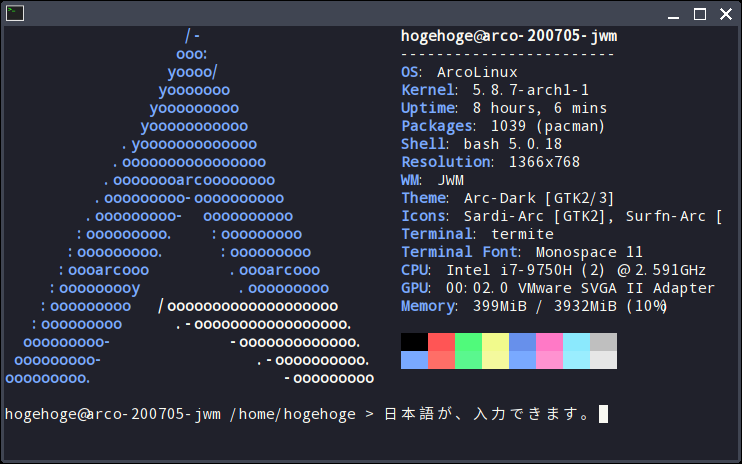Image resolution: width=742 pixels, height=464 pixels.
Task: Click the /home/hogehoge path in the prompt
Action: [292, 414]
